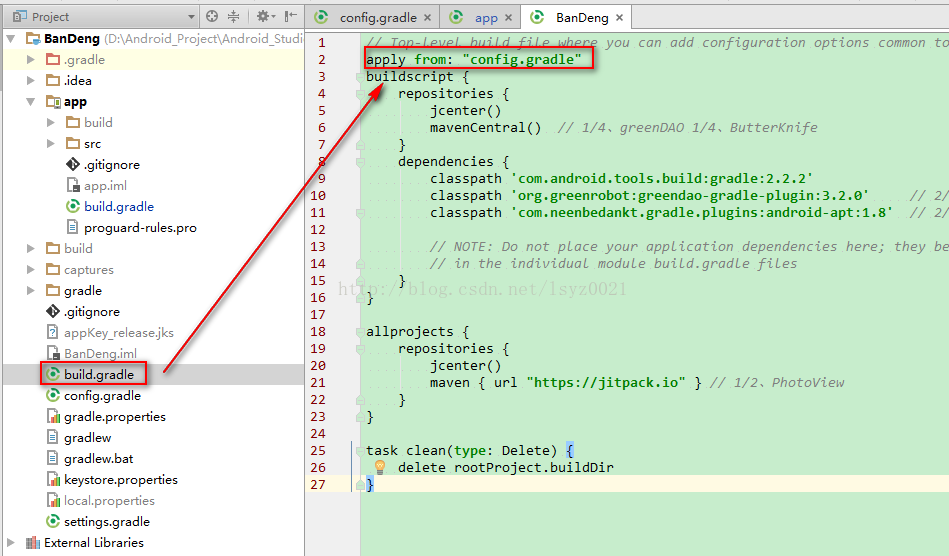Select the .gitignore file inside app
The image size is (949, 556).
pos(112,165)
